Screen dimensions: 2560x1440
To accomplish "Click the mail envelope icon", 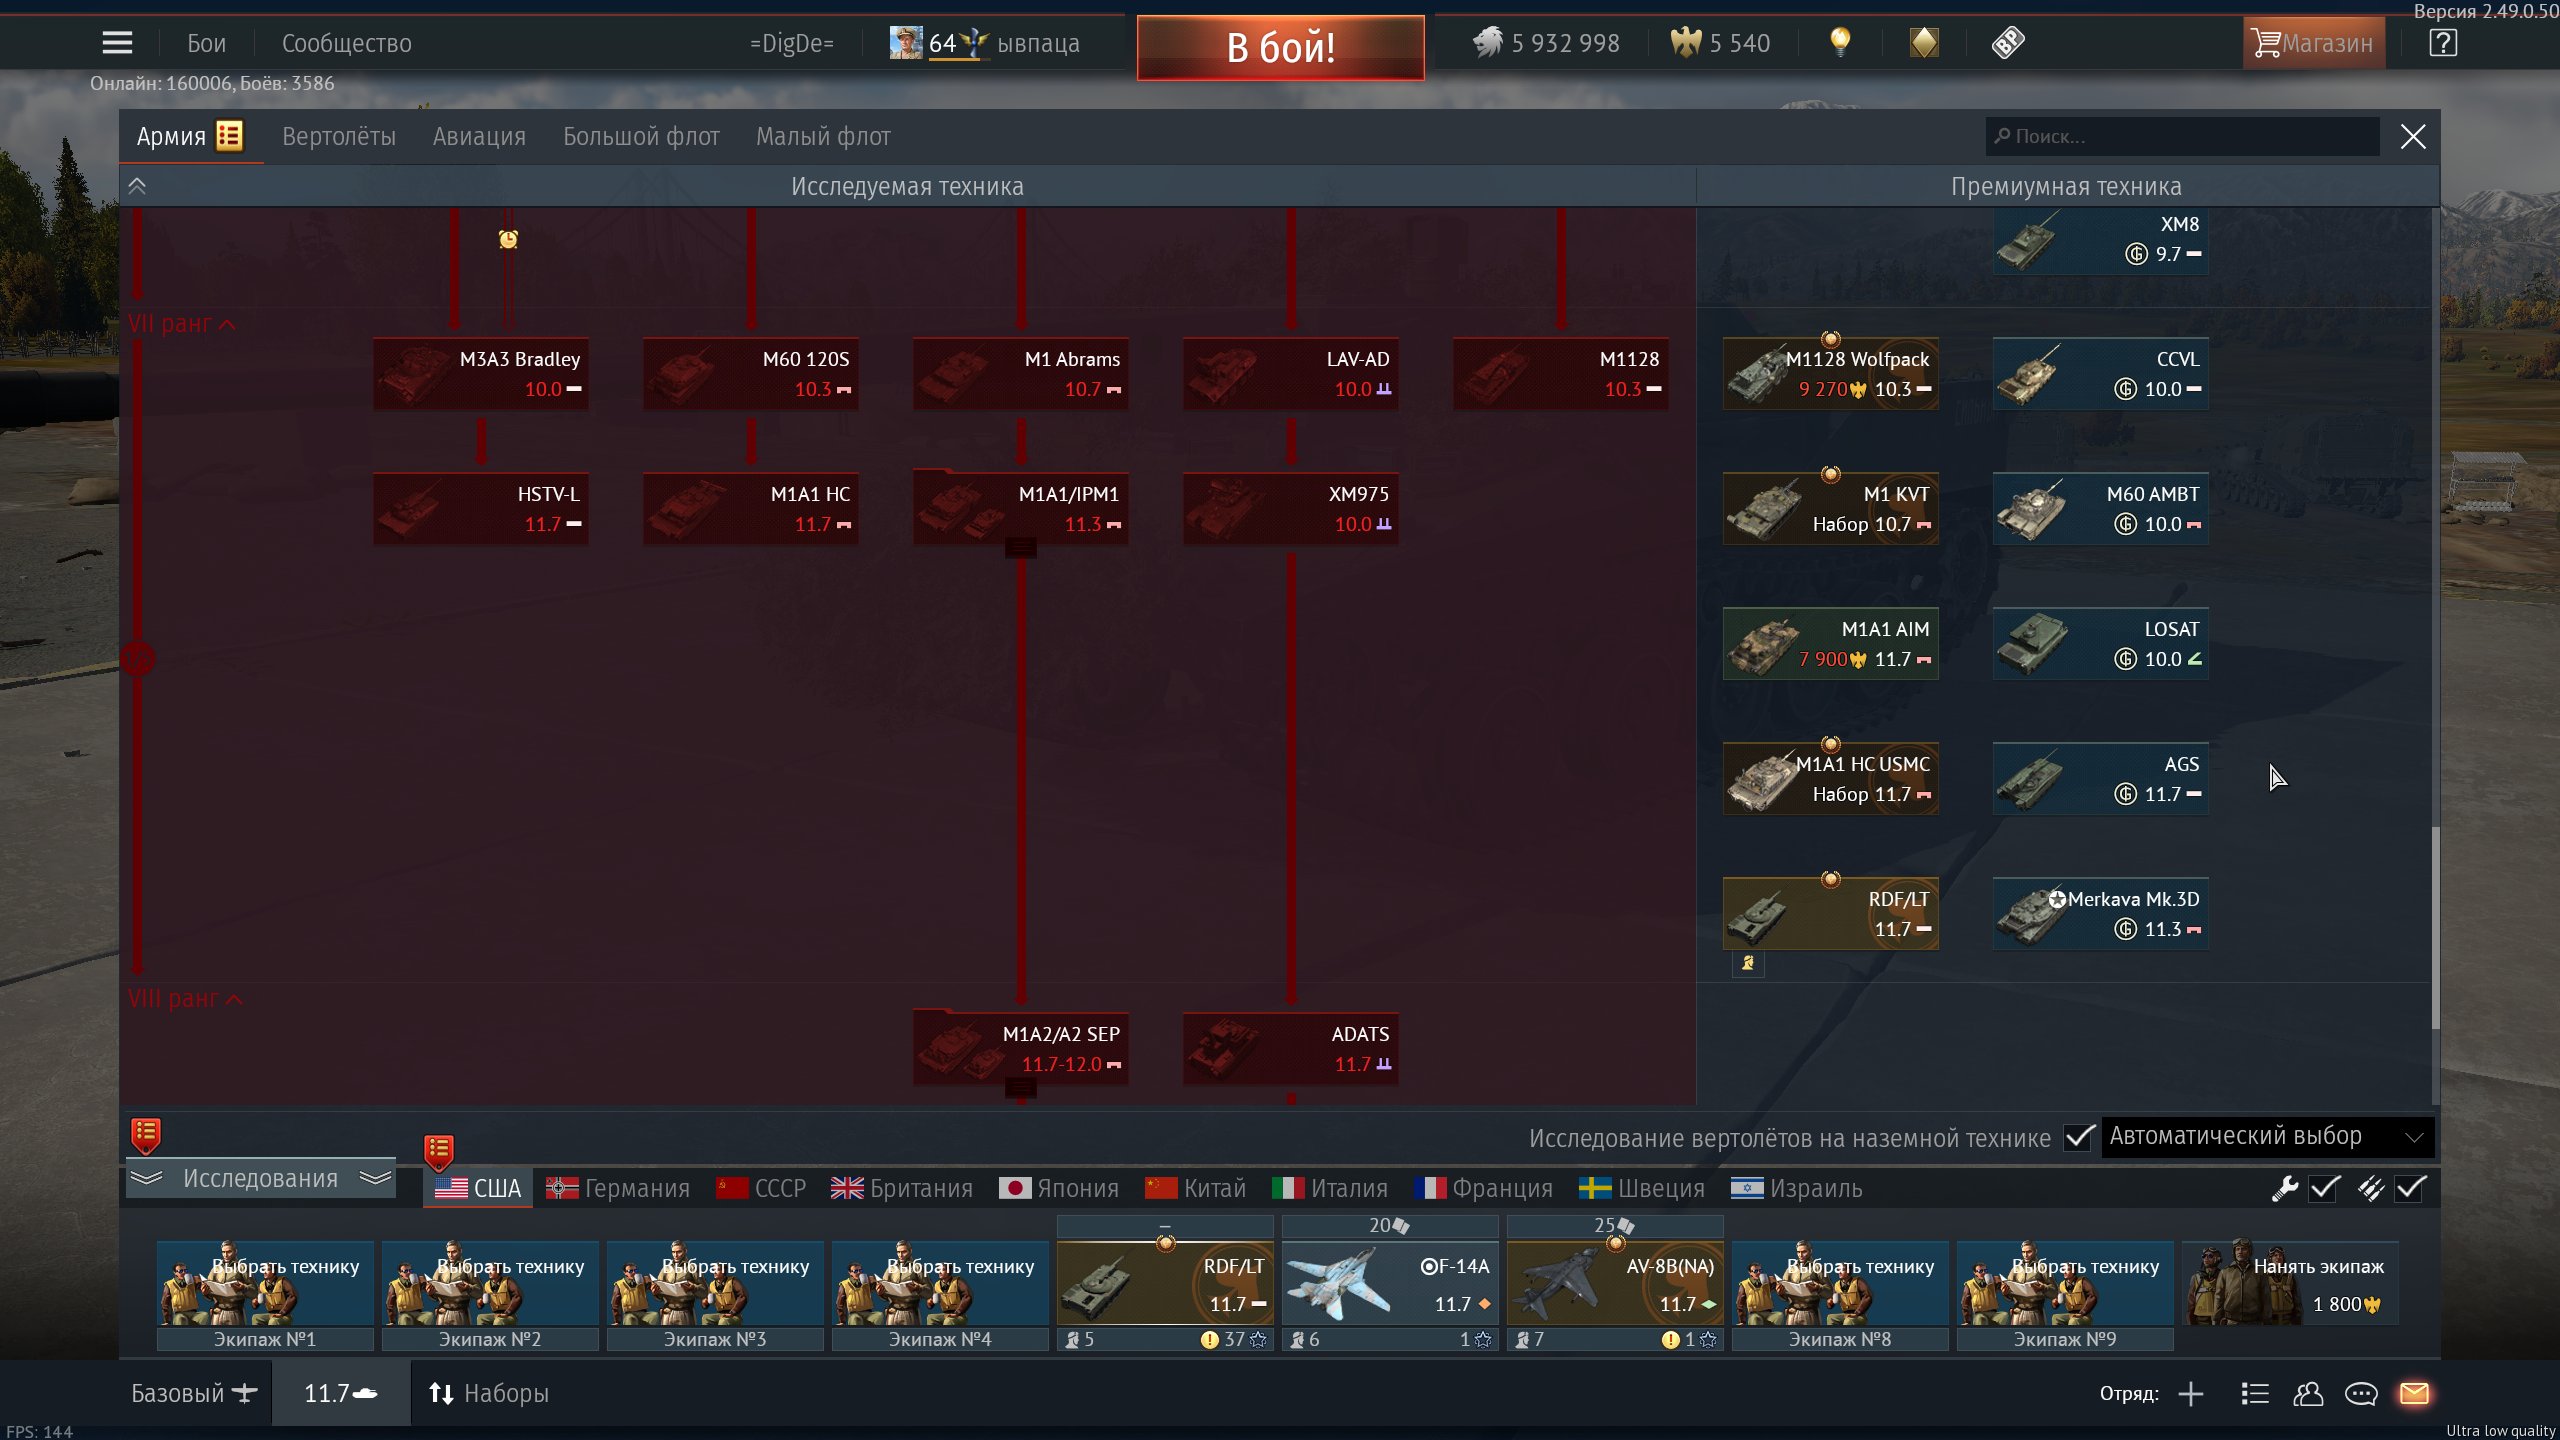I will [2414, 1393].
